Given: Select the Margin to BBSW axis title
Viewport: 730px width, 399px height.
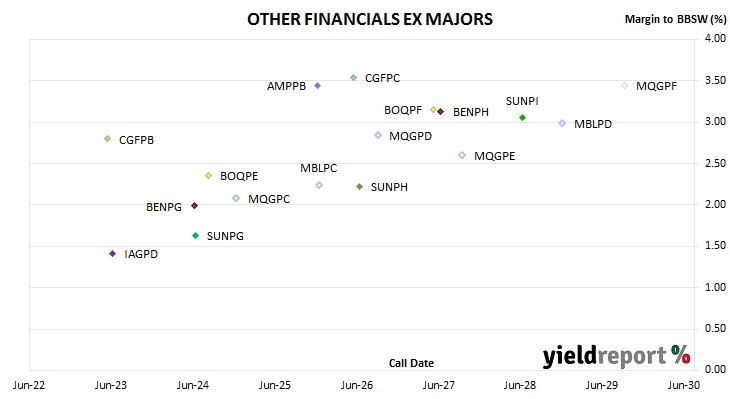Looking at the screenshot, I should pyautogui.click(x=676, y=19).
